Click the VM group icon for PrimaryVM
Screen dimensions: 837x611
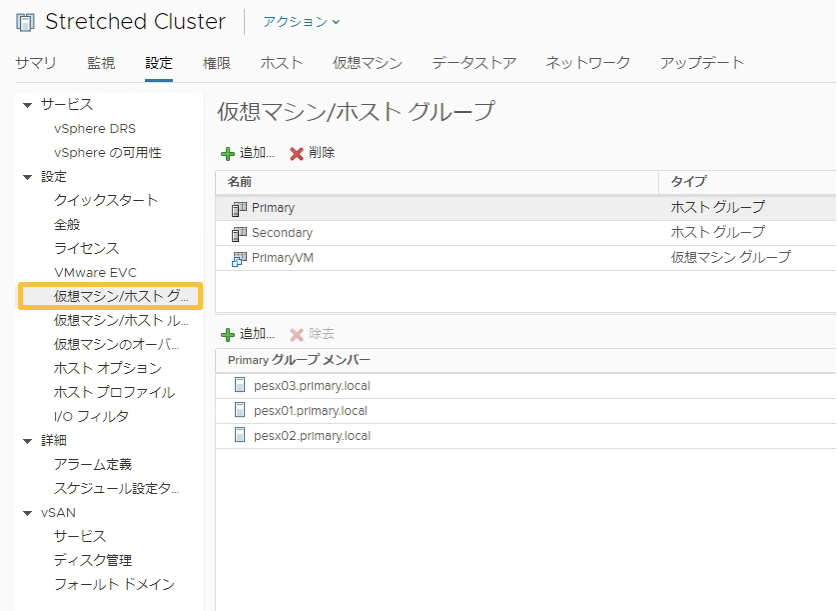click(x=239, y=259)
